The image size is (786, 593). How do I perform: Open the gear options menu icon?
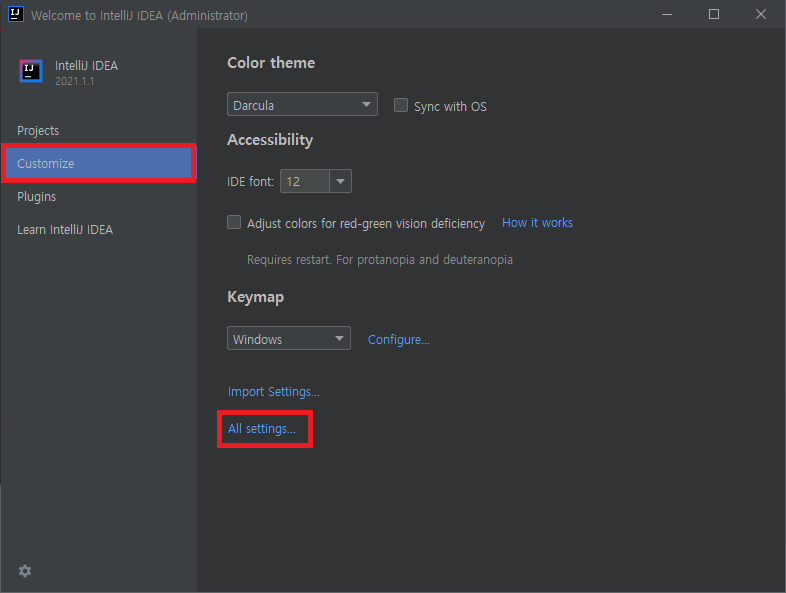[x=25, y=570]
